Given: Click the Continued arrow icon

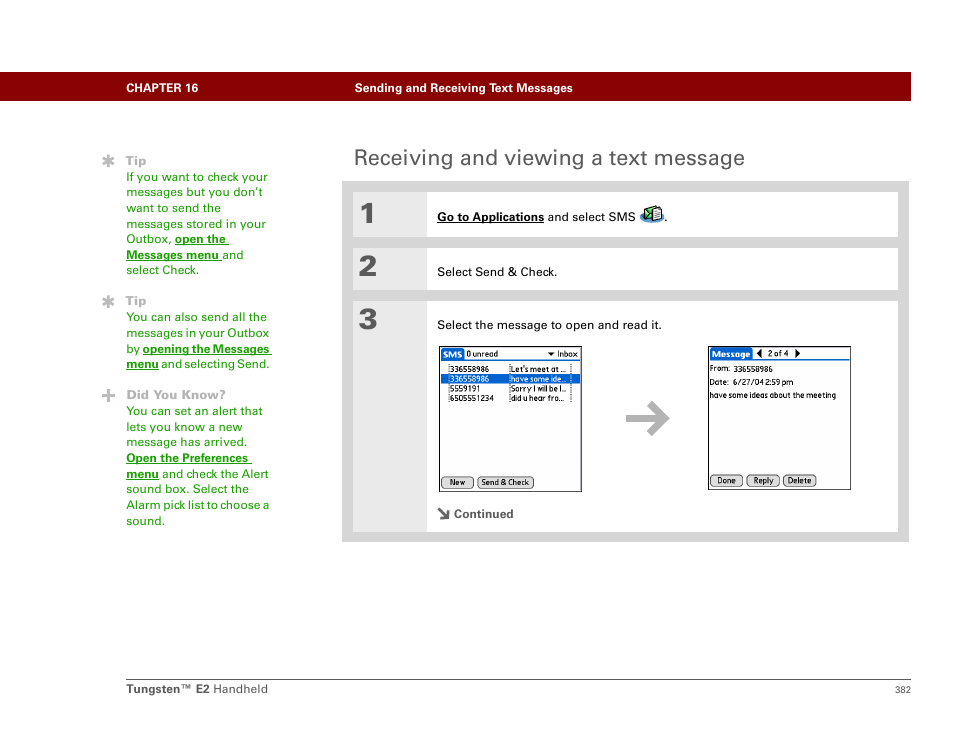Looking at the screenshot, I should tap(444, 513).
